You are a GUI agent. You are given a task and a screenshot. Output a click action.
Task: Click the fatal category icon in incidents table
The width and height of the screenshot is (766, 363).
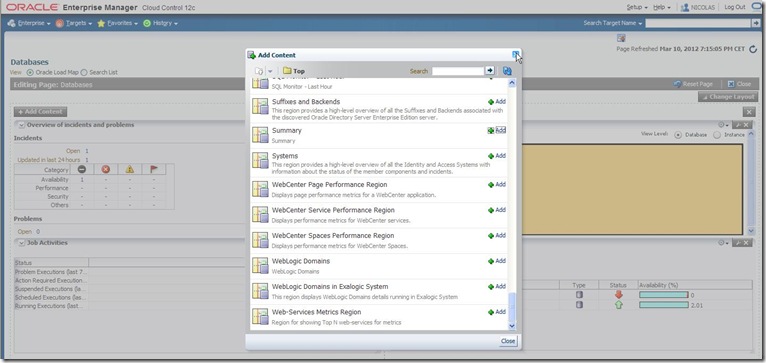coord(82,170)
